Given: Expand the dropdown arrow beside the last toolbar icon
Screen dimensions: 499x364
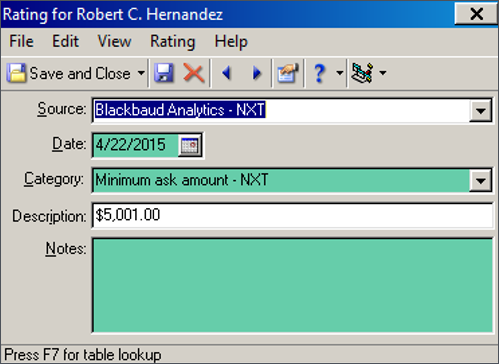Looking at the screenshot, I should pyautogui.click(x=383, y=73).
